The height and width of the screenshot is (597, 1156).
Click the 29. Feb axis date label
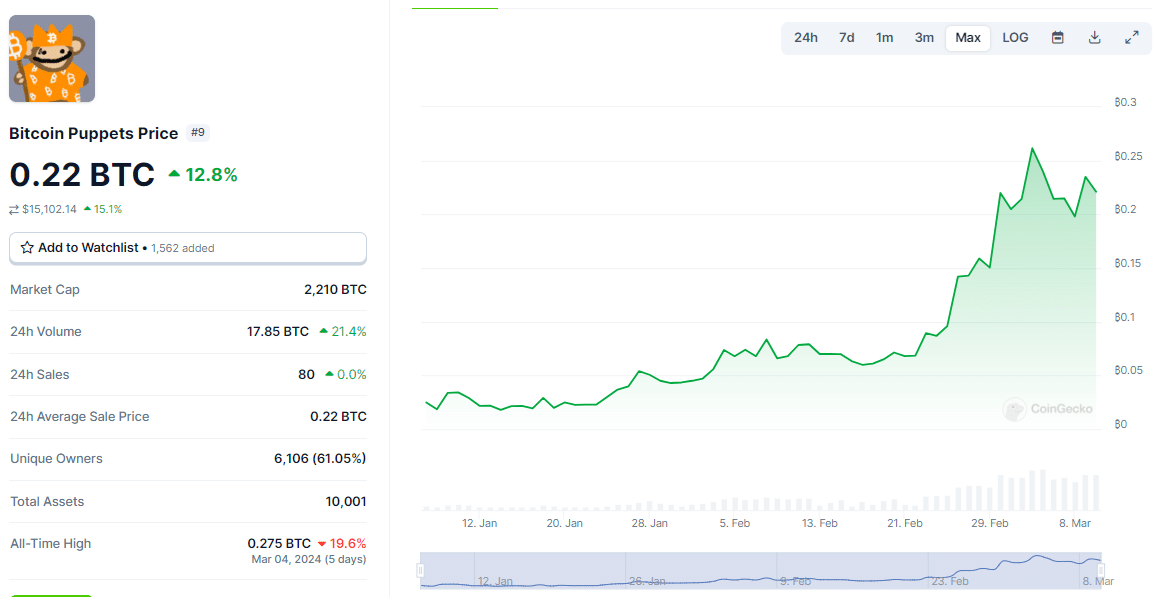(x=989, y=523)
